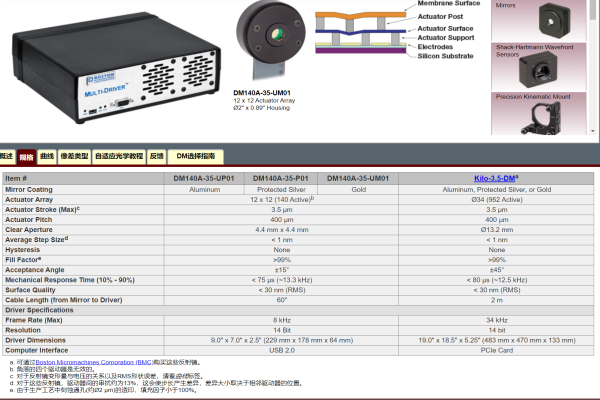600x400 pixels.
Task: Select the DM140A-35-P01 column header
Action: pyautogui.click(x=281, y=178)
